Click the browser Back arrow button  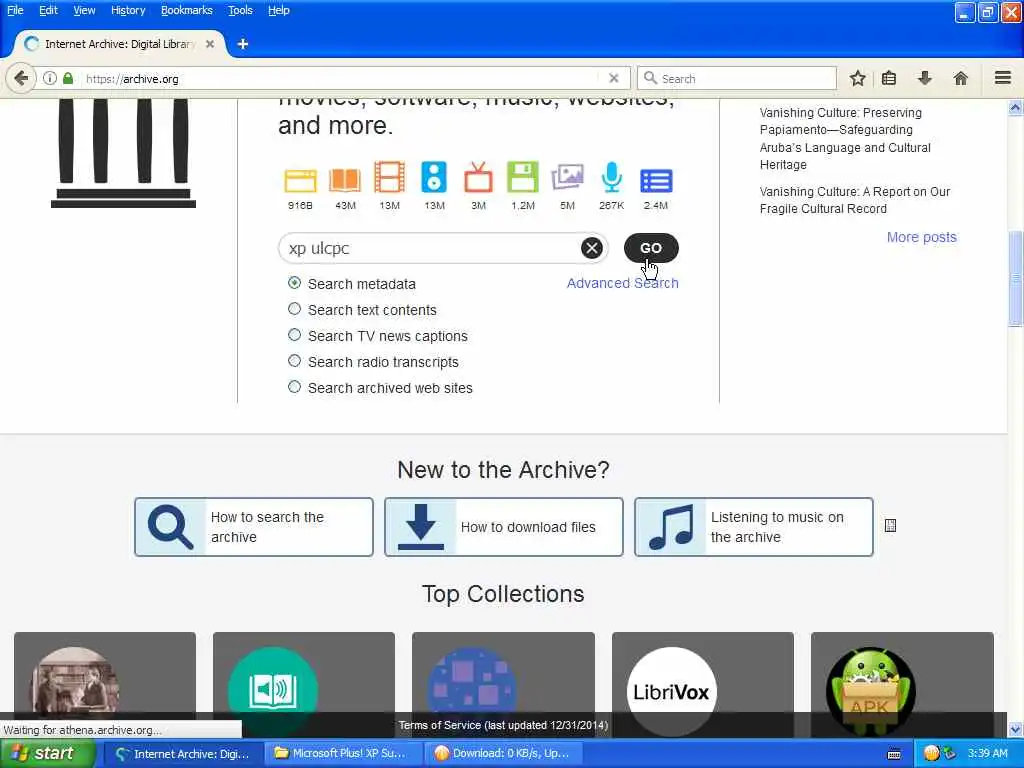pos(21,78)
